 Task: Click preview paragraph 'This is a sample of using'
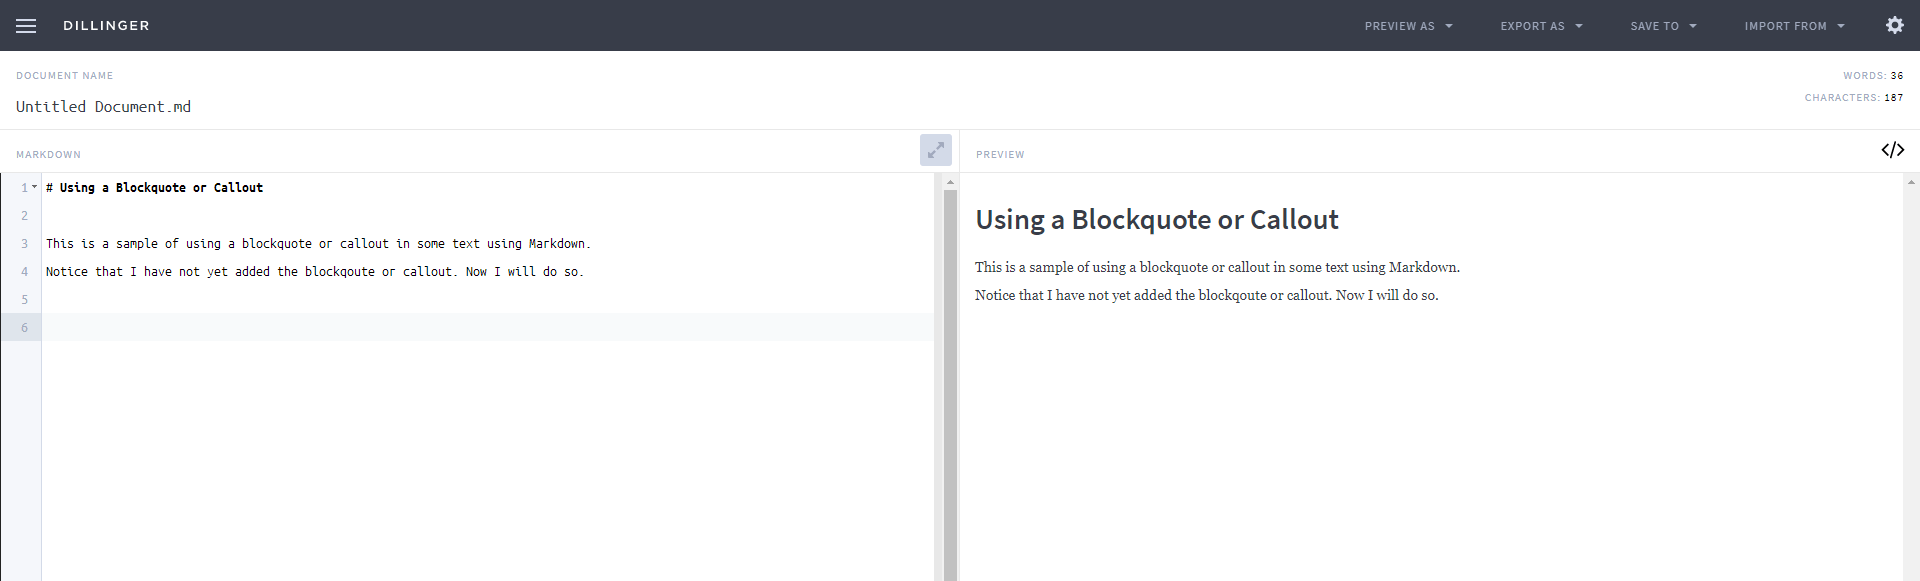[x=1217, y=267]
